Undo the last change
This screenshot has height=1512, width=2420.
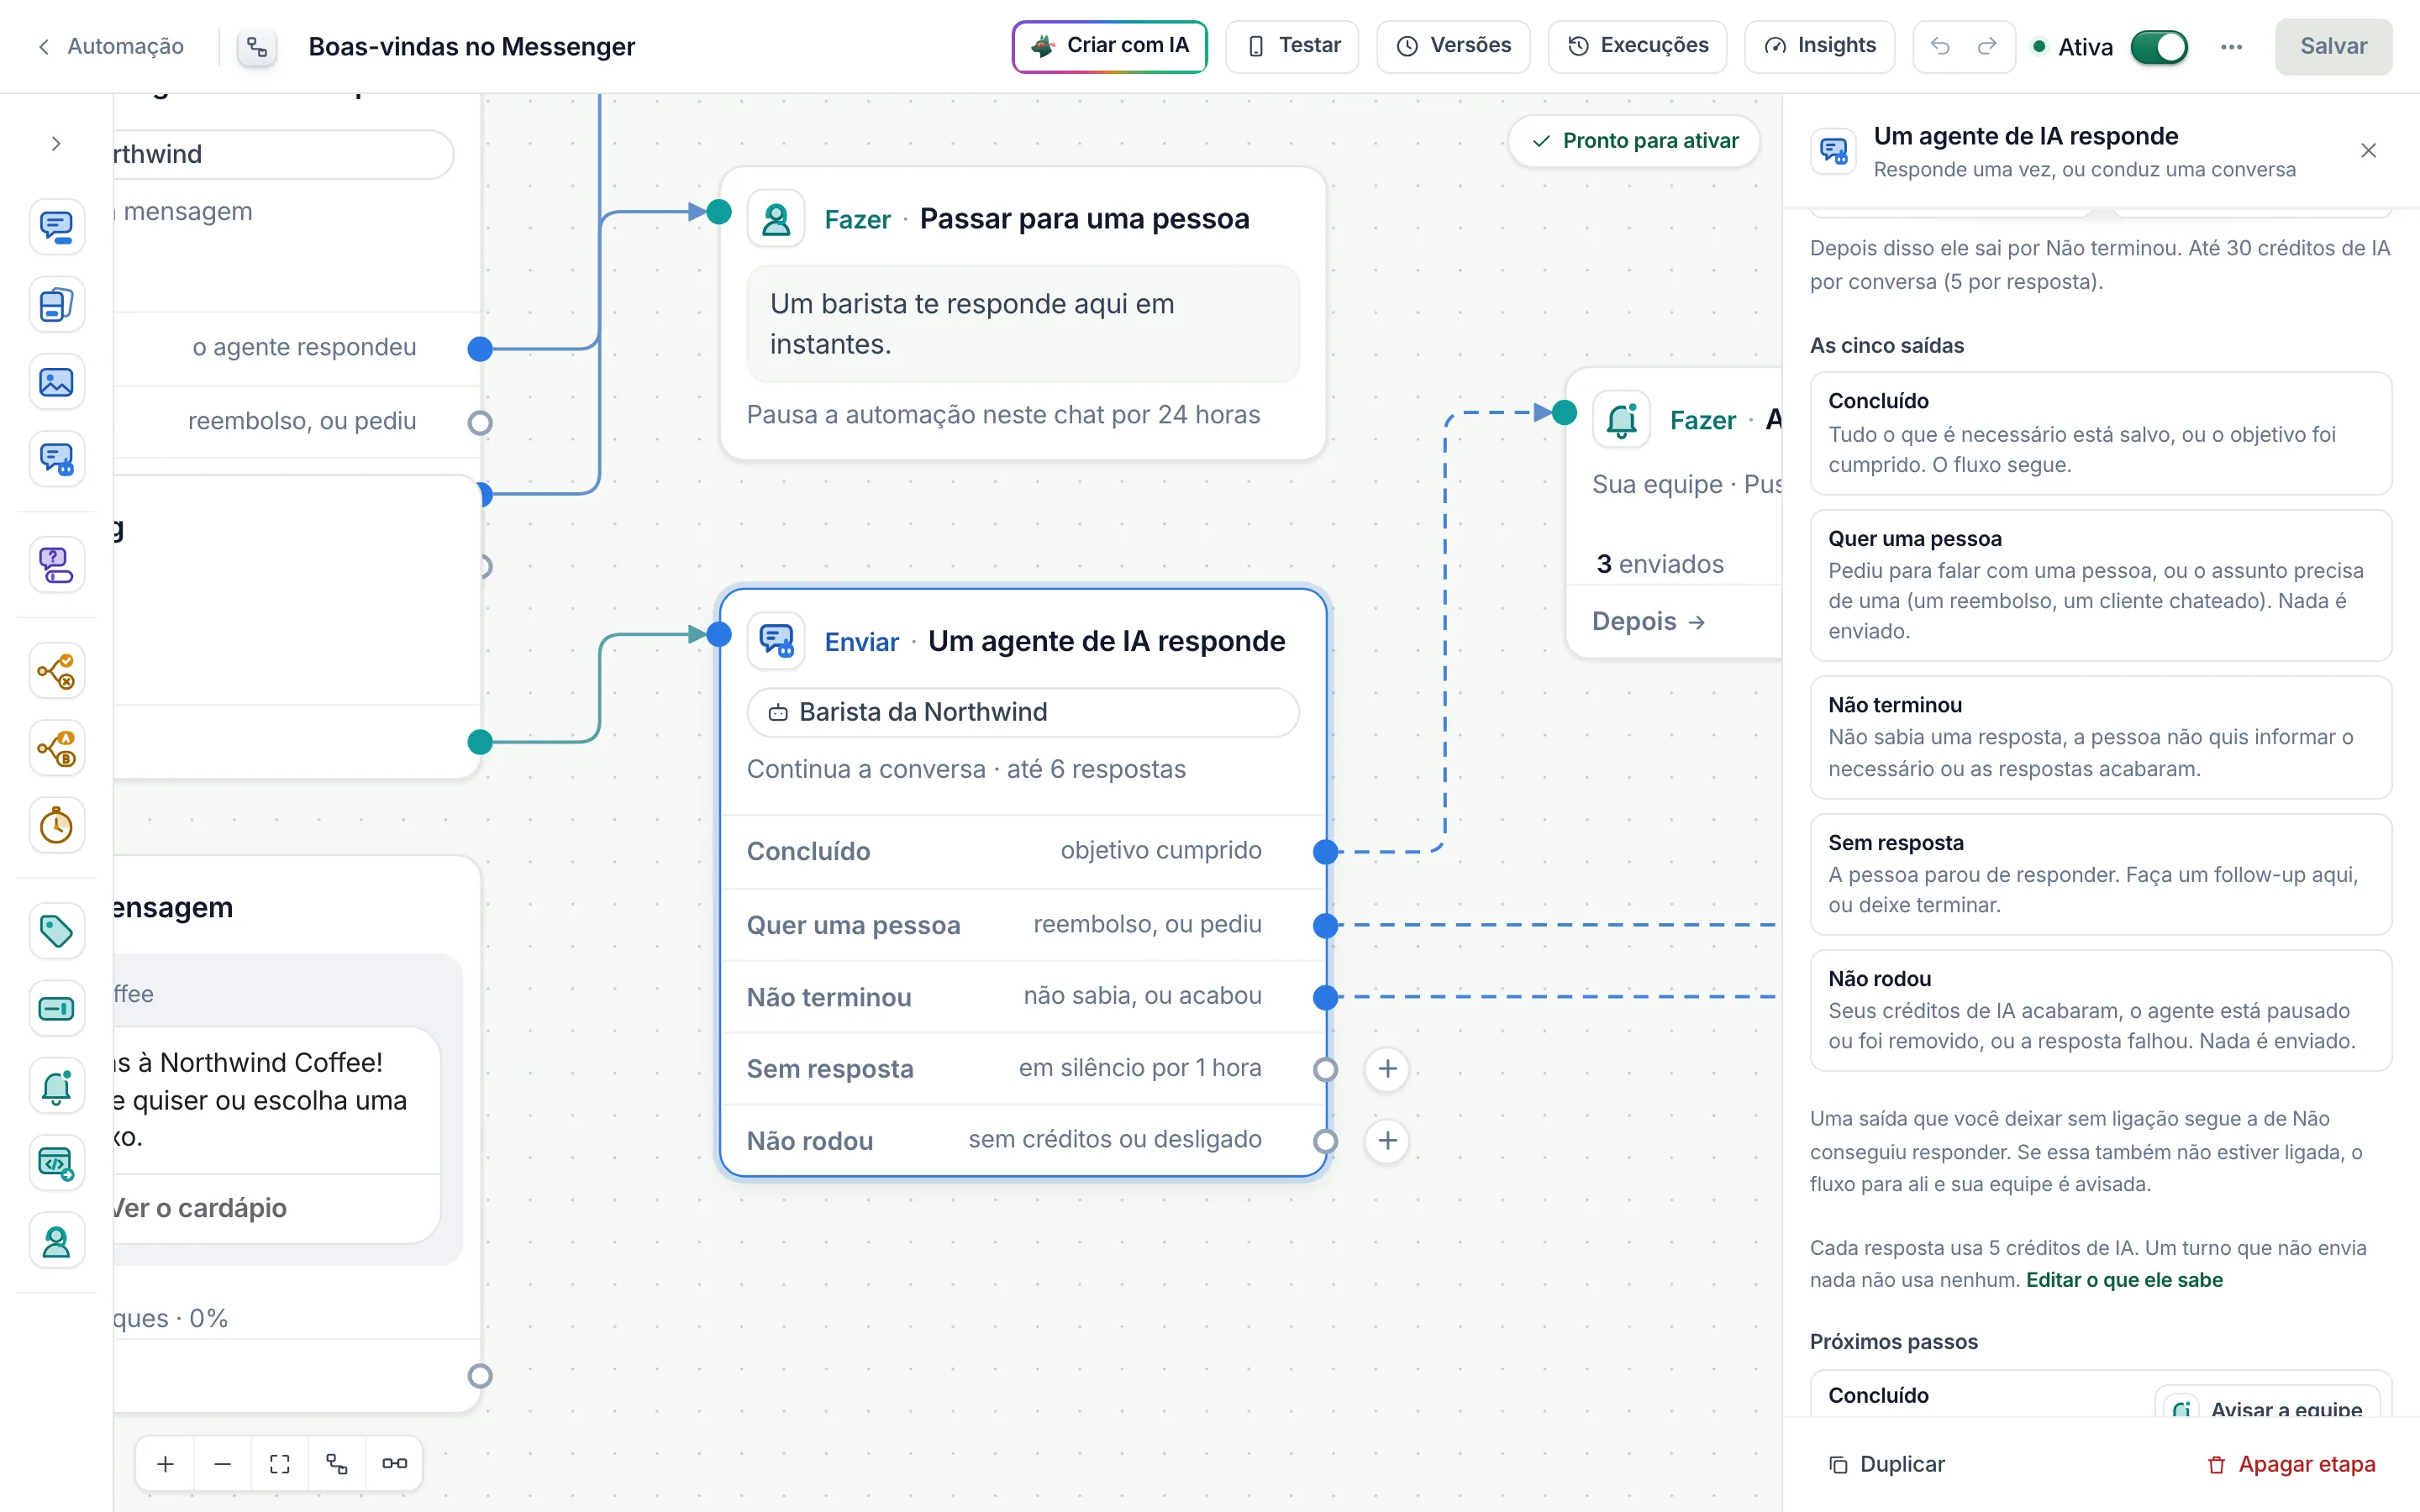(1940, 46)
